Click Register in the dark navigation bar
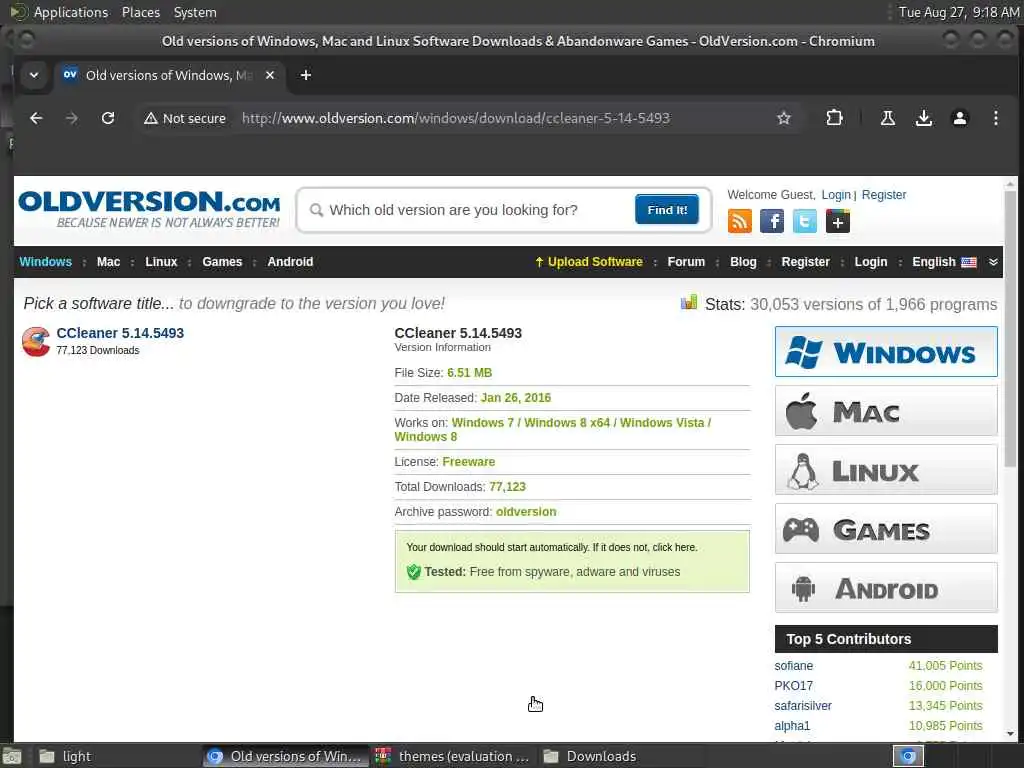 [805, 262]
